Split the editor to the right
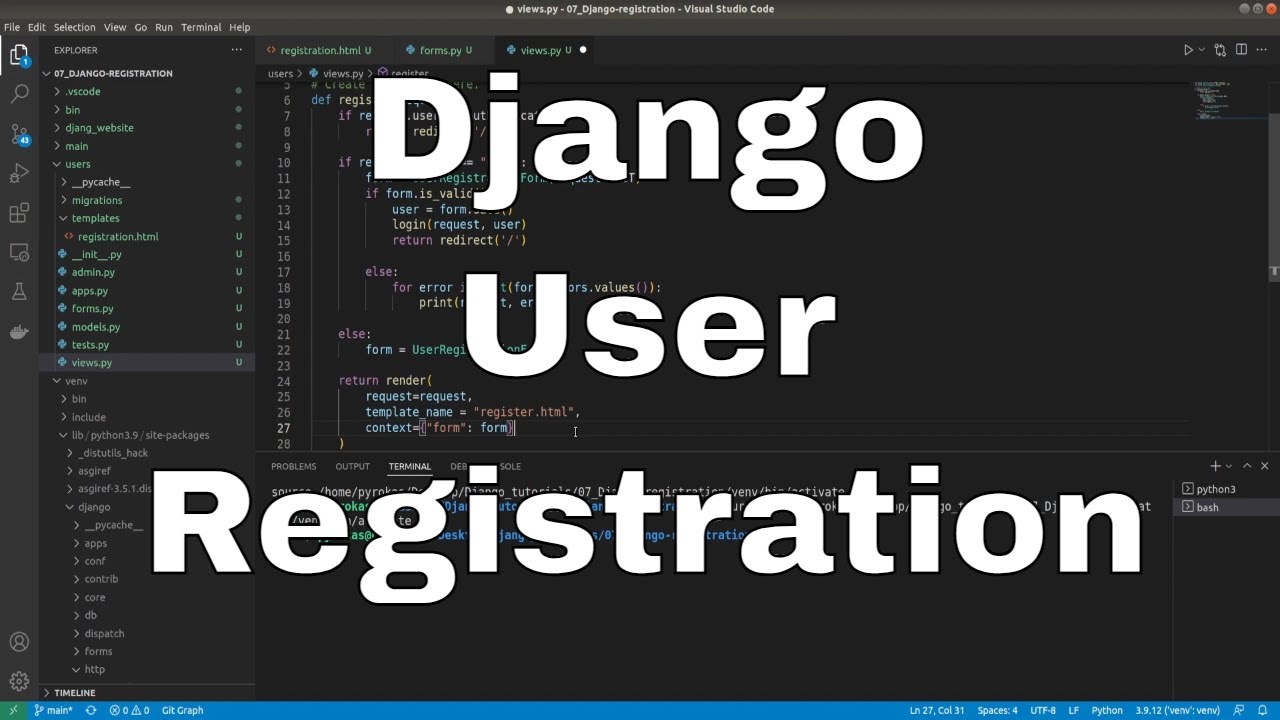The image size is (1280, 720). 1241,50
